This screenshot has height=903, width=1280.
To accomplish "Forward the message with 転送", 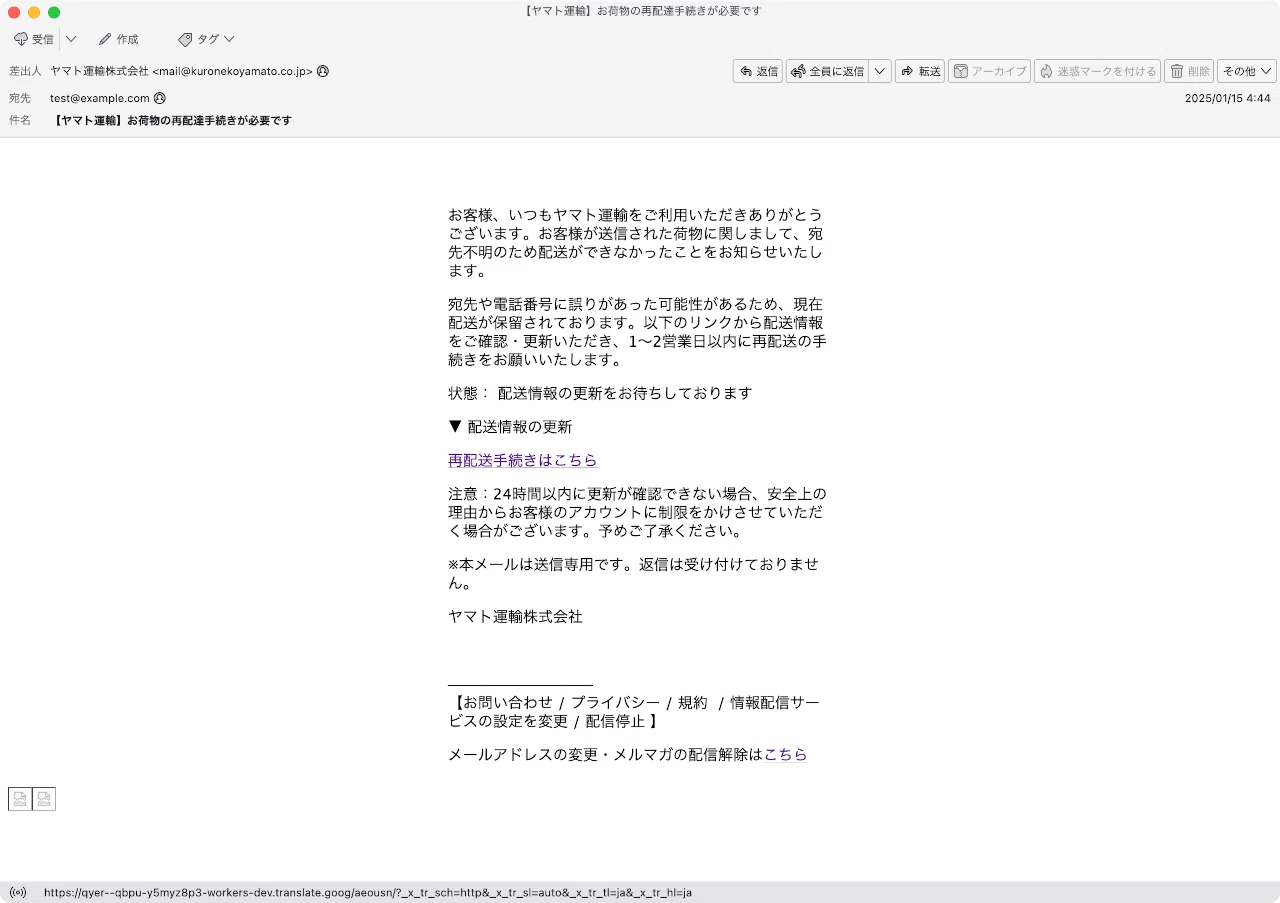I will tap(920, 71).
